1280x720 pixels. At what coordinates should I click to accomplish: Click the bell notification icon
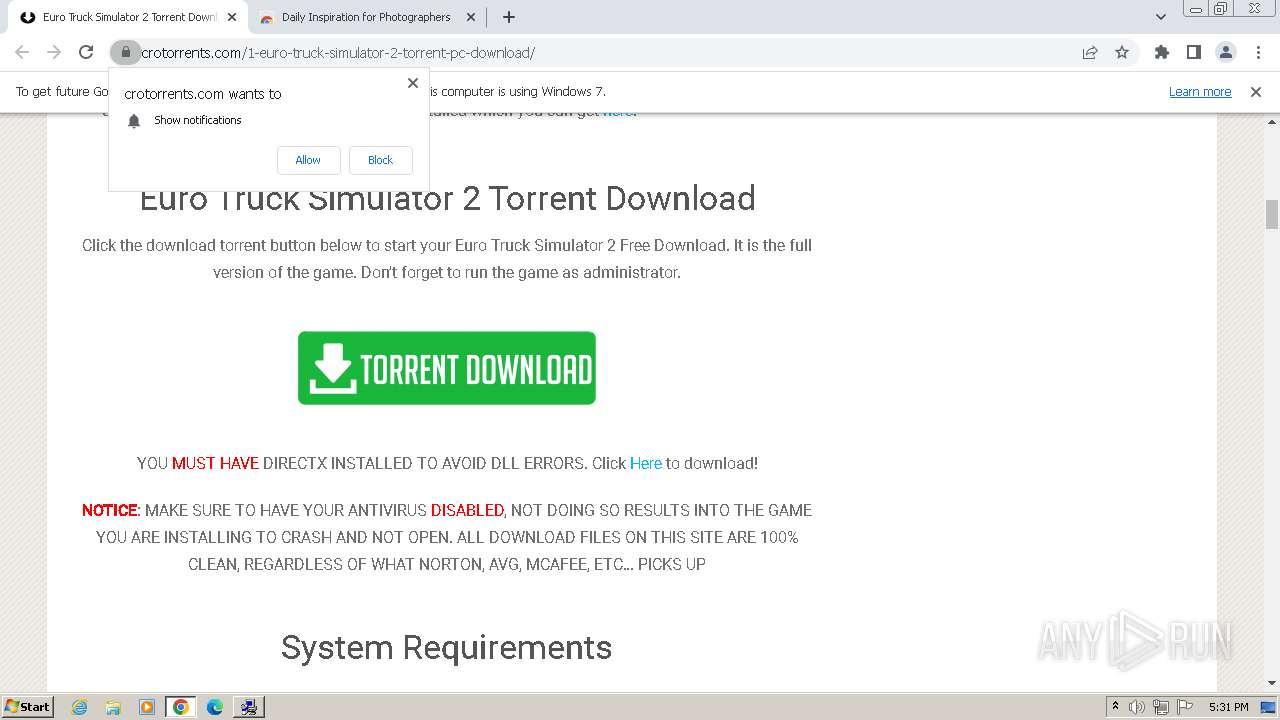coord(134,120)
